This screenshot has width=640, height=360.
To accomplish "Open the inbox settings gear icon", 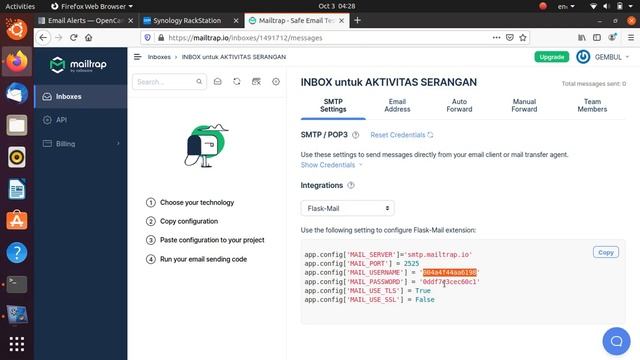I will click(276, 82).
